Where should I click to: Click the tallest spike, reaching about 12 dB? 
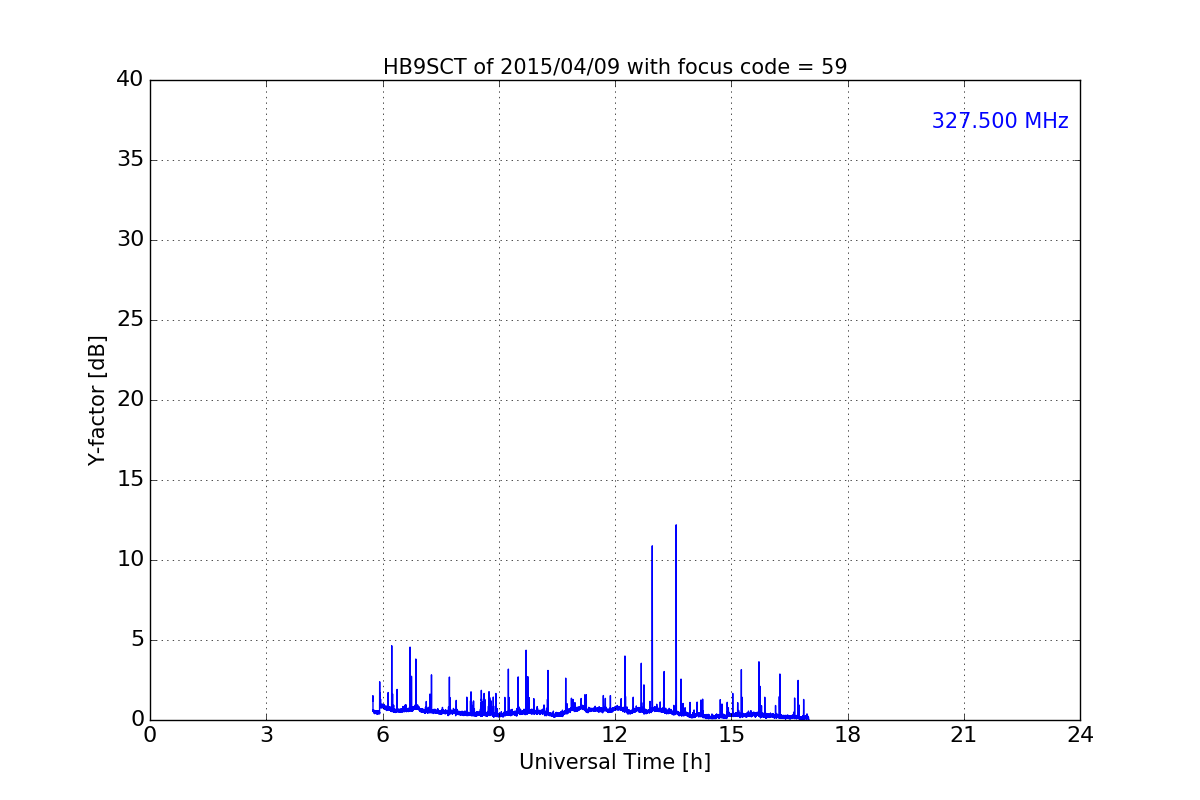tap(676, 620)
